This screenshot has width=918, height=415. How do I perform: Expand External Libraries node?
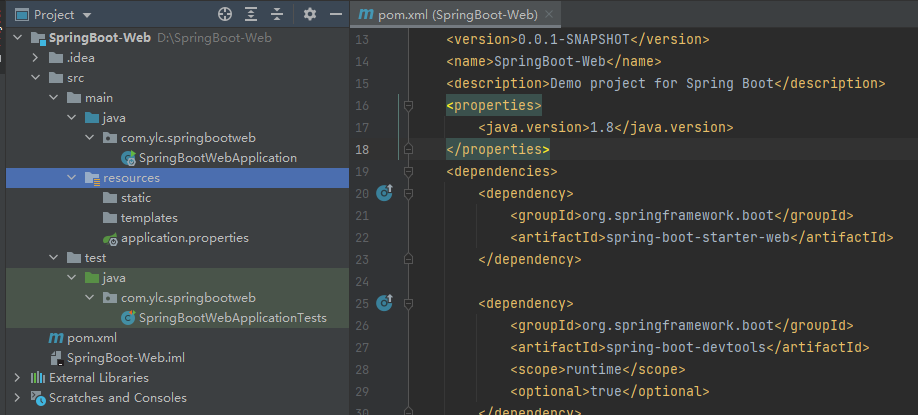(17, 378)
